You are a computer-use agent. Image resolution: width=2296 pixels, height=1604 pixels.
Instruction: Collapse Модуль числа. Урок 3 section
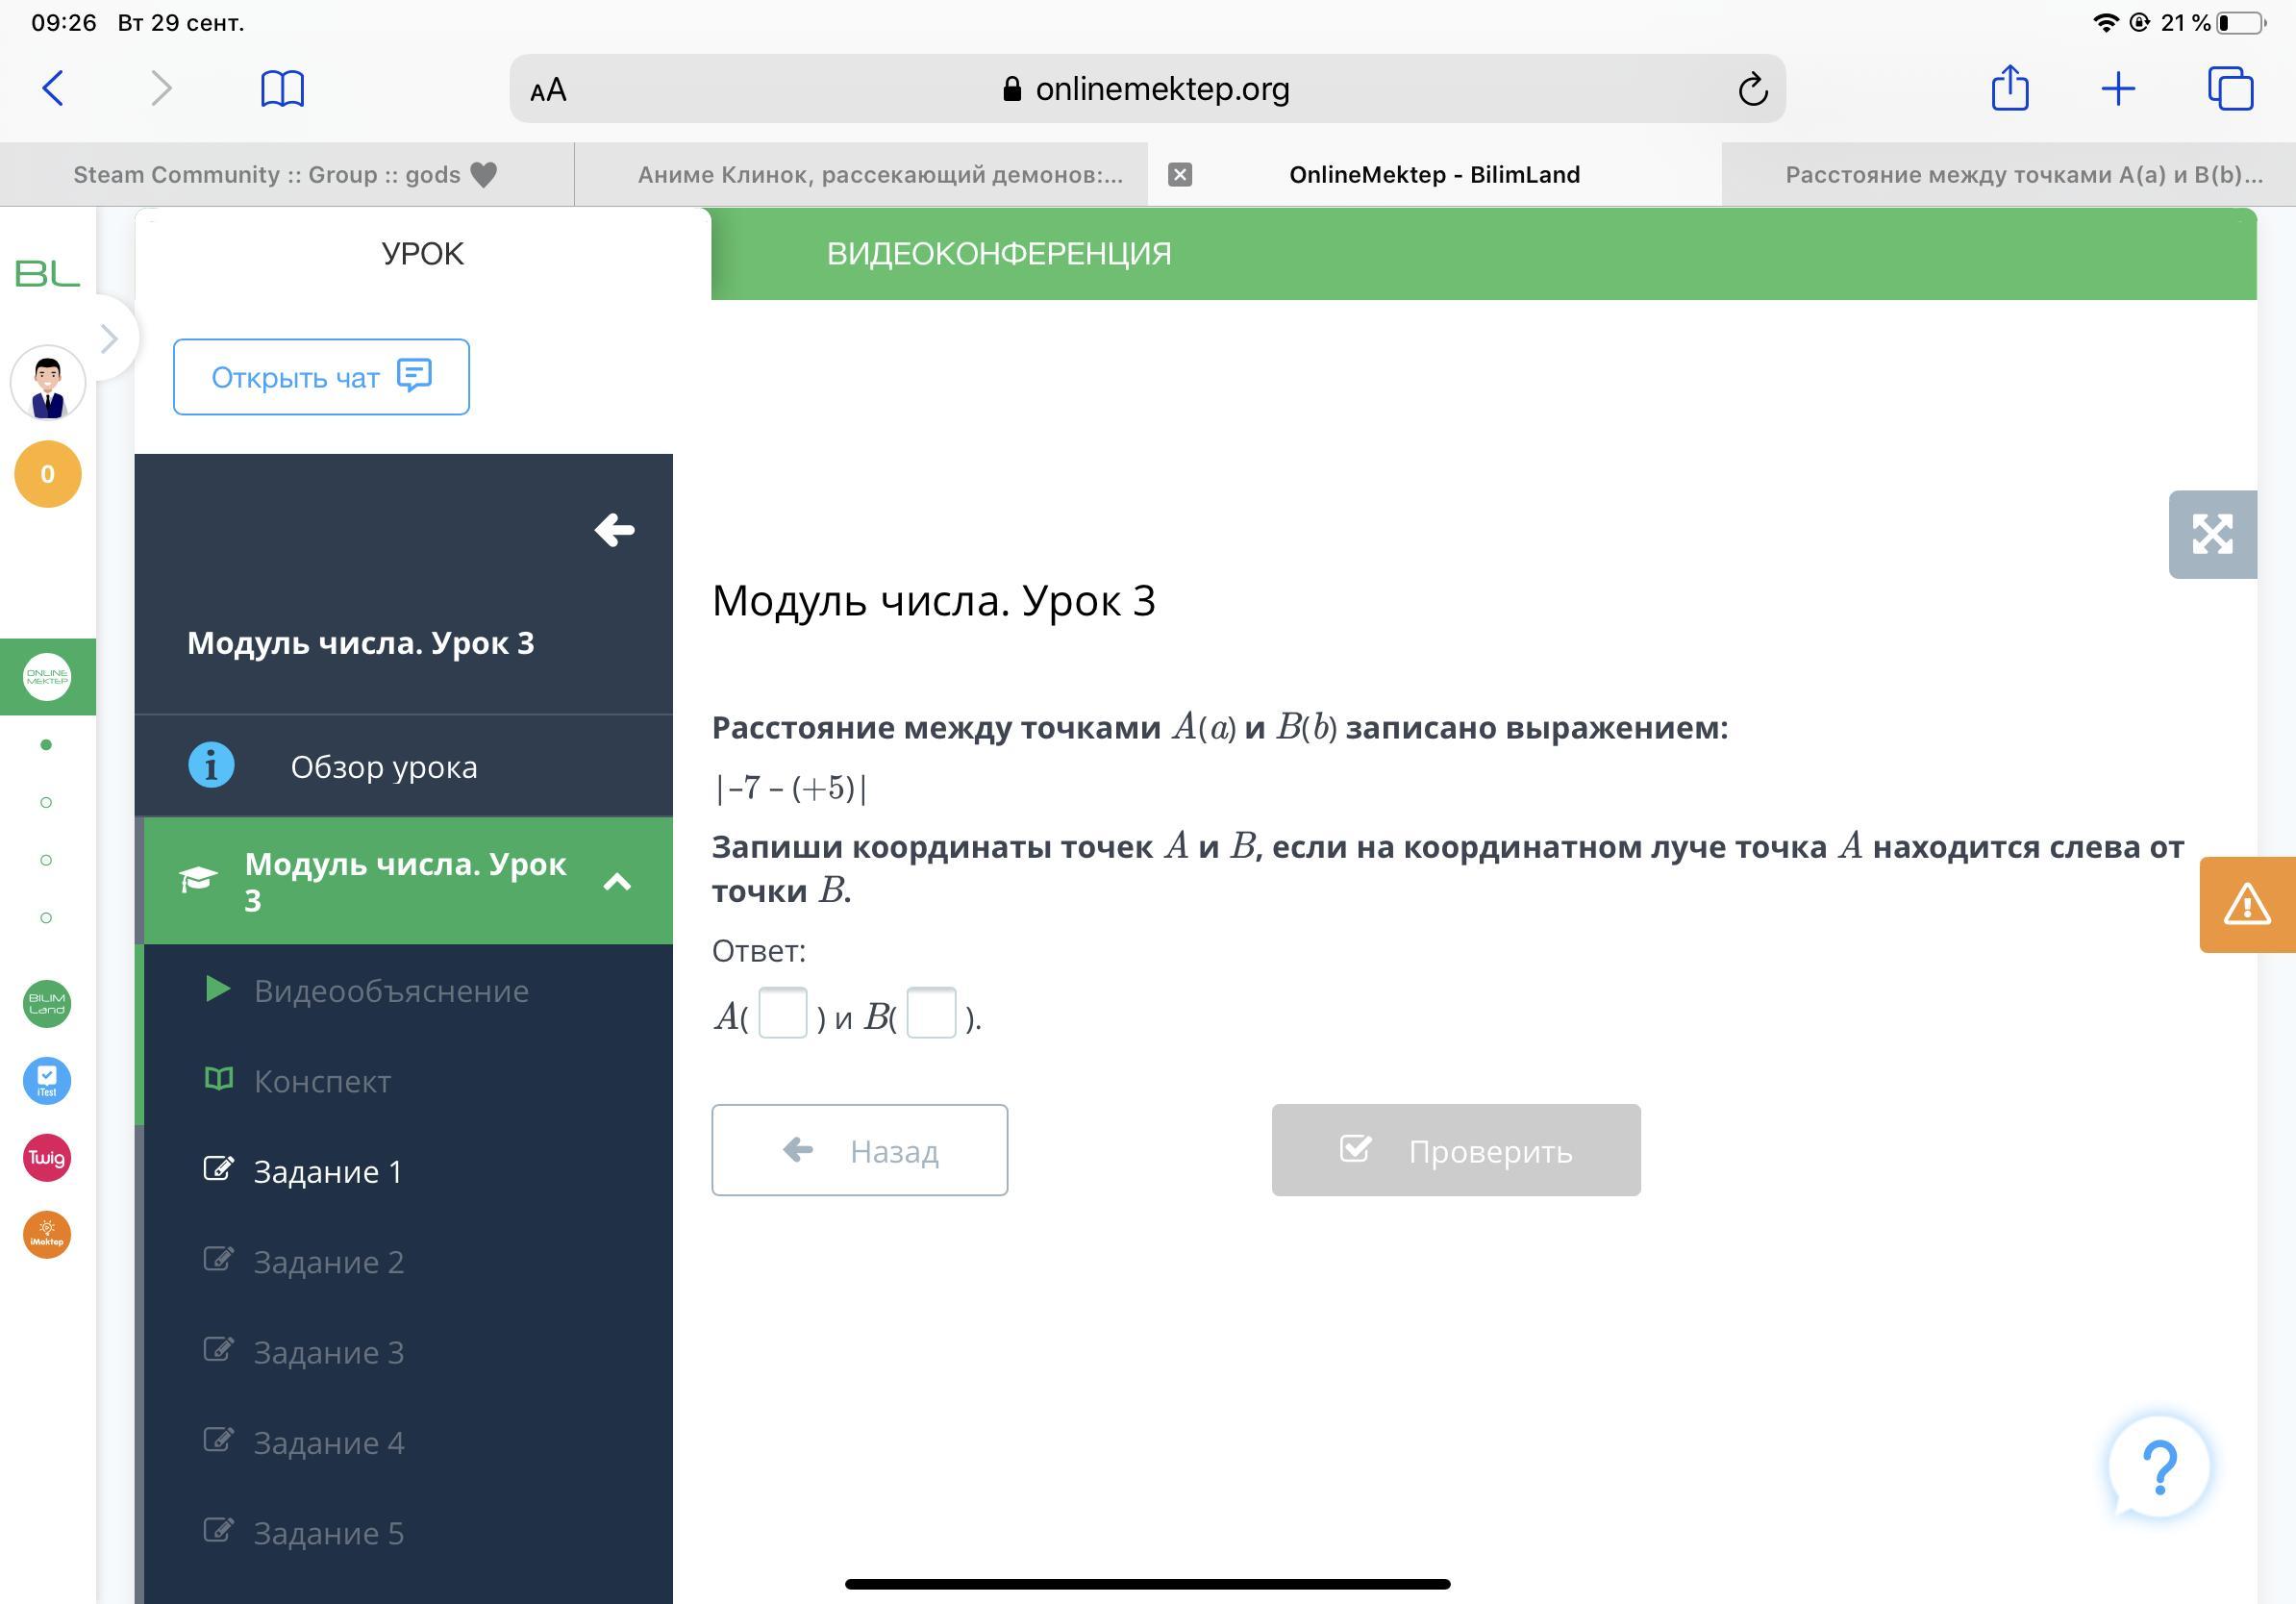coord(617,881)
